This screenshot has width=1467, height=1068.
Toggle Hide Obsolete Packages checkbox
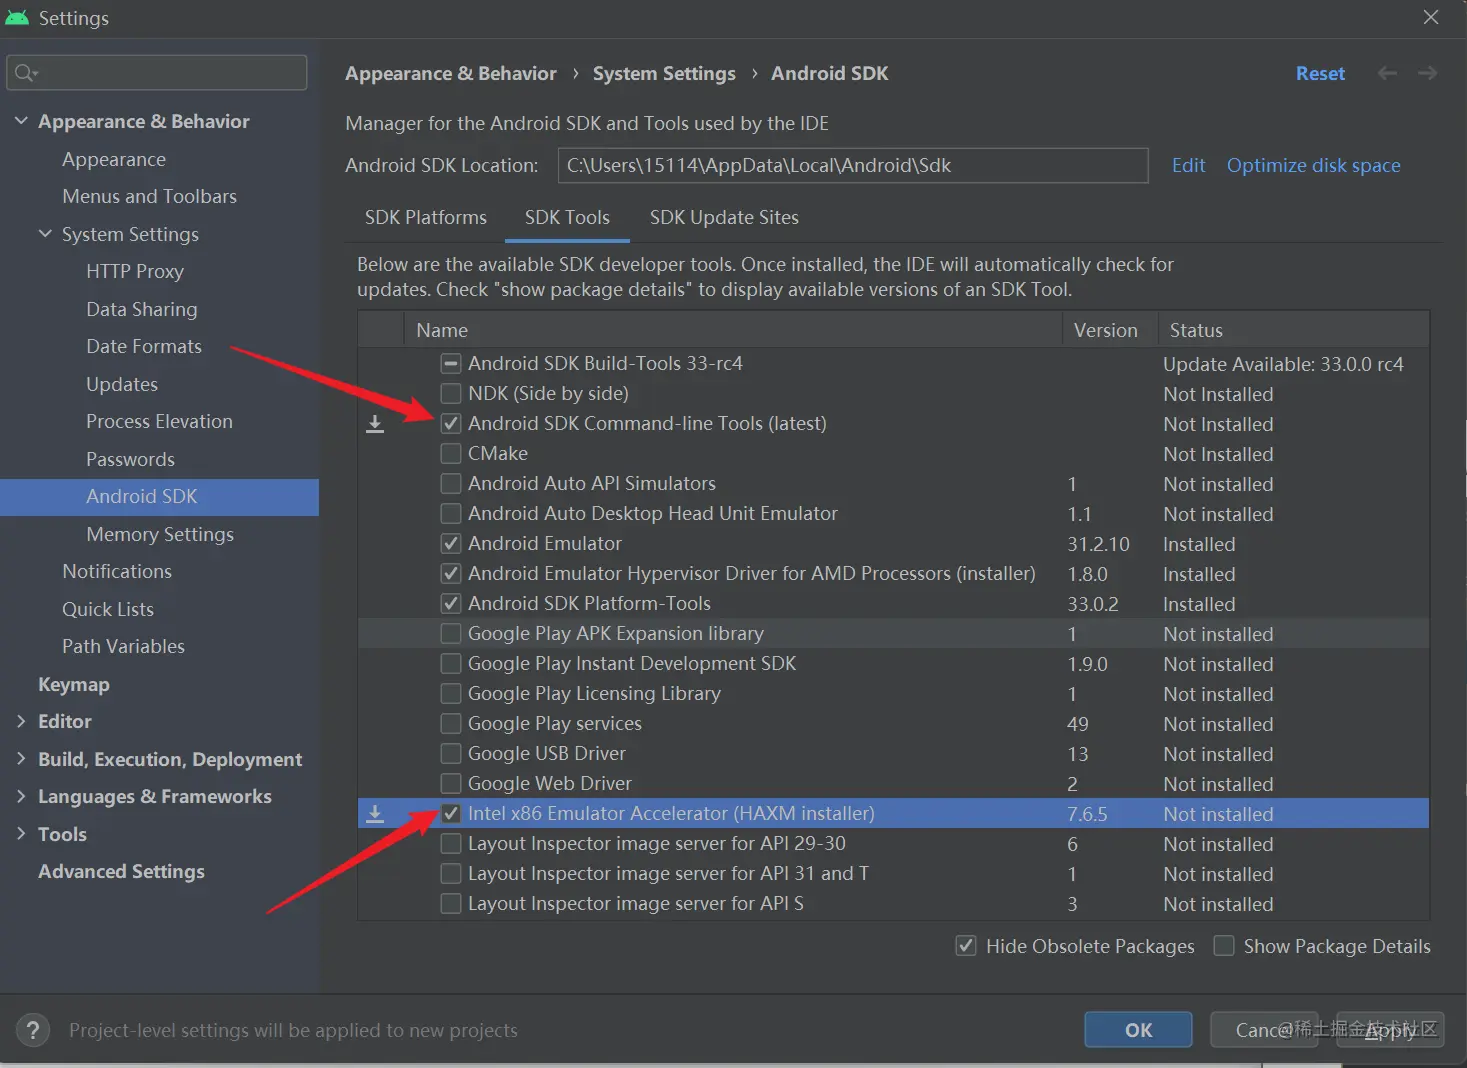click(966, 946)
